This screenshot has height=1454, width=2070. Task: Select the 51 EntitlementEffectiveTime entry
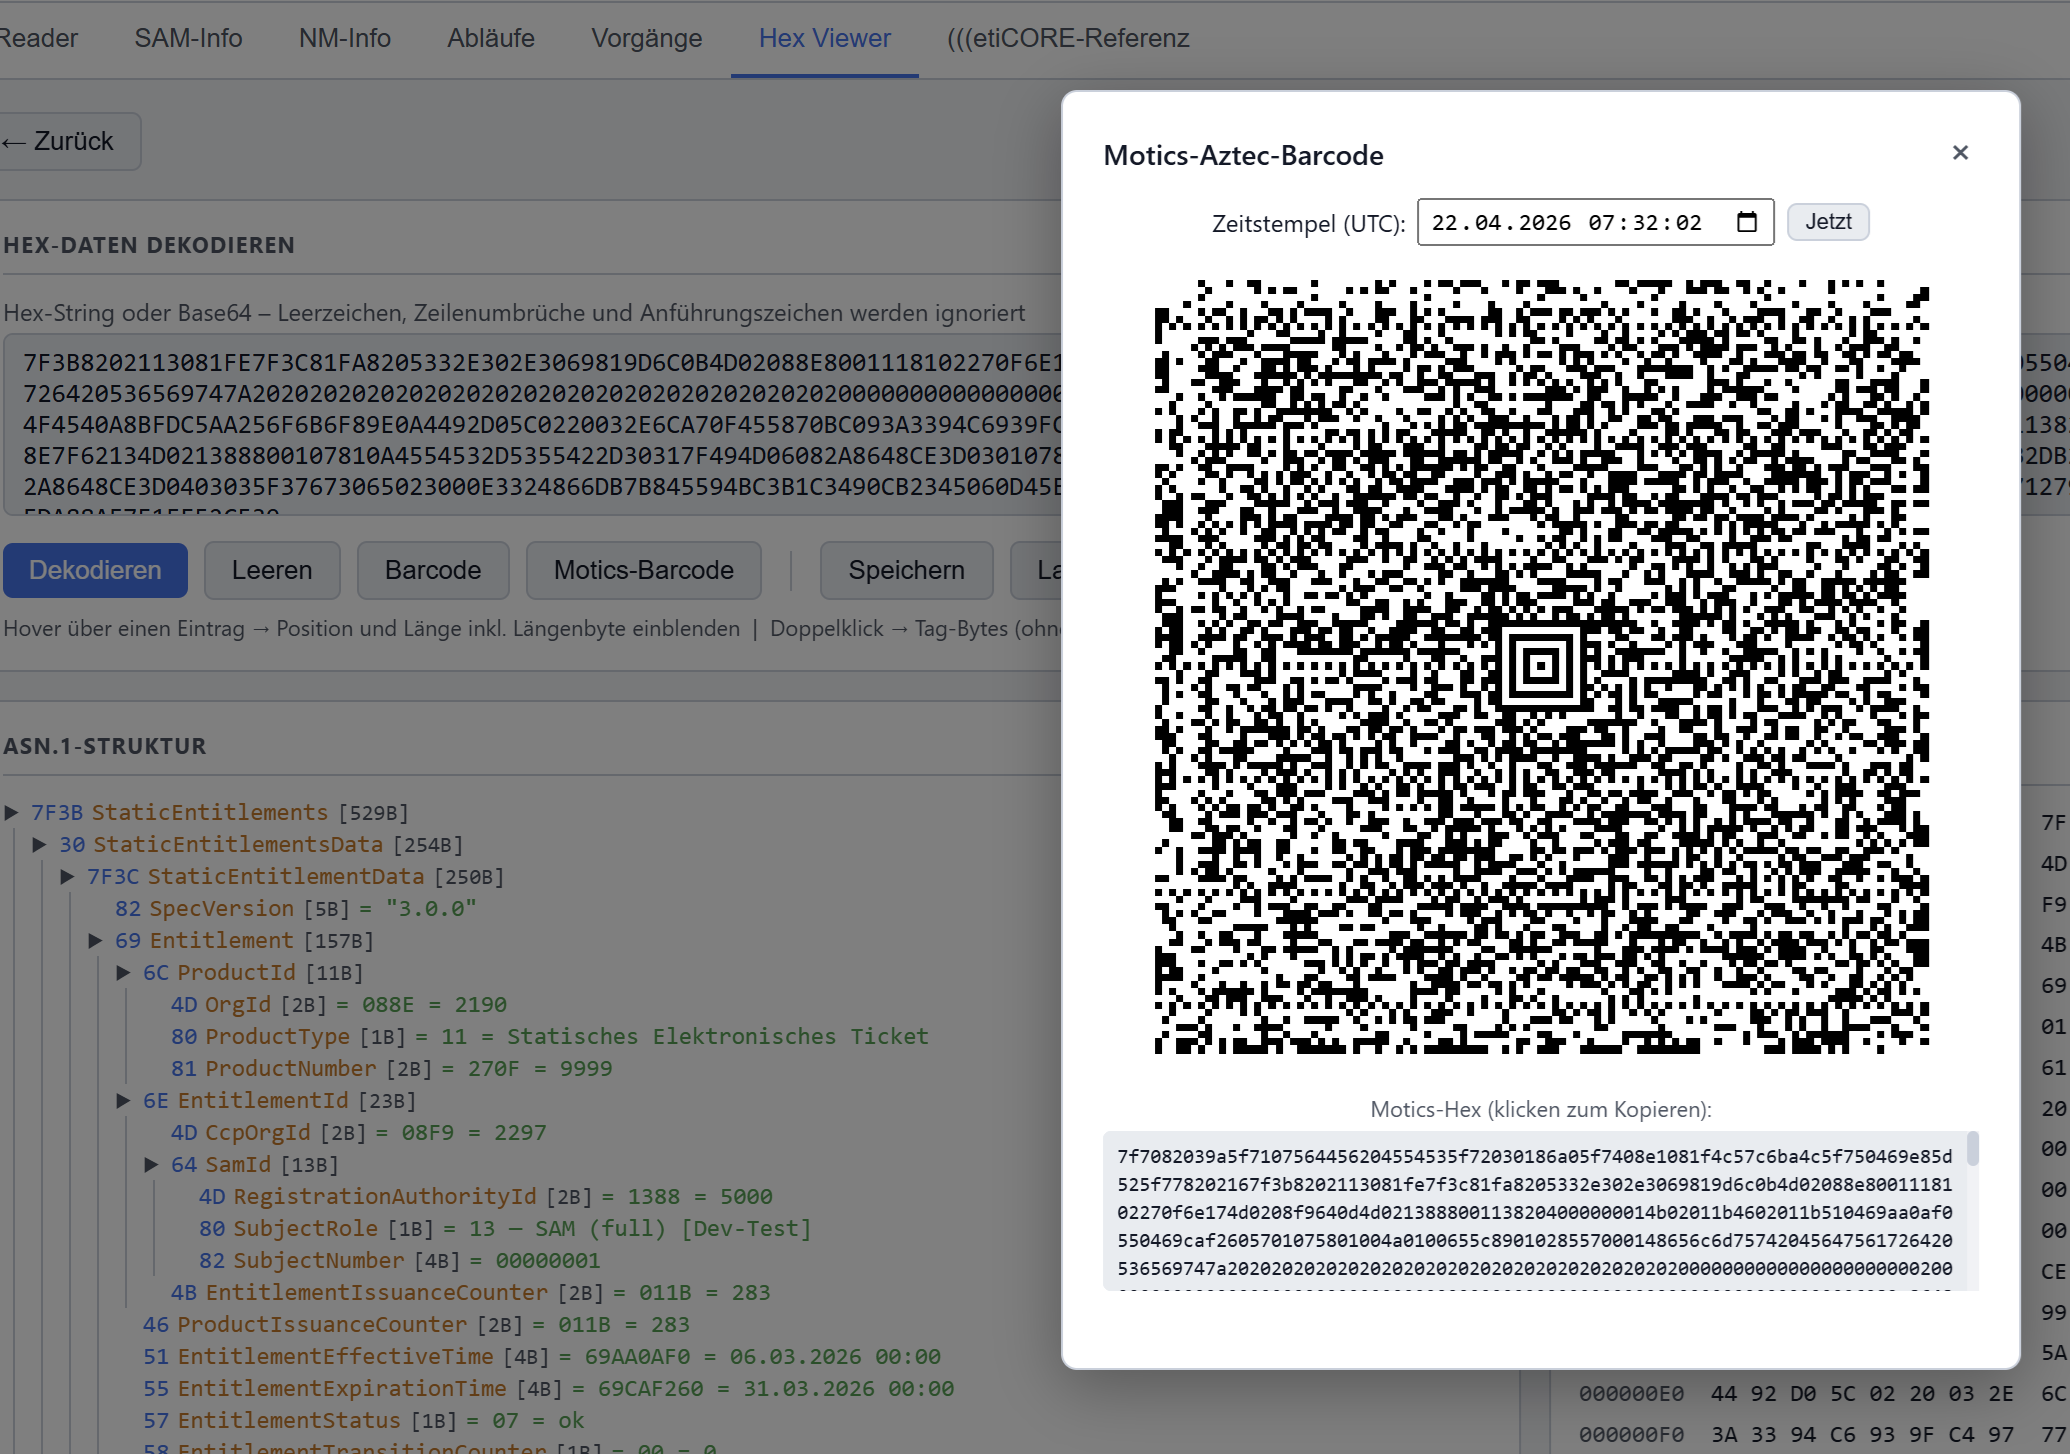click(542, 1356)
